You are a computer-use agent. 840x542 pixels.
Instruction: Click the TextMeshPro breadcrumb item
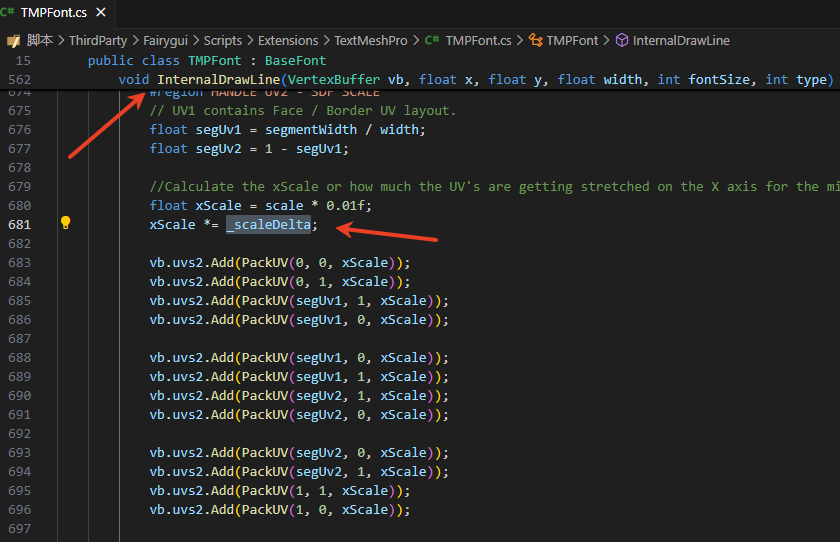click(x=371, y=41)
